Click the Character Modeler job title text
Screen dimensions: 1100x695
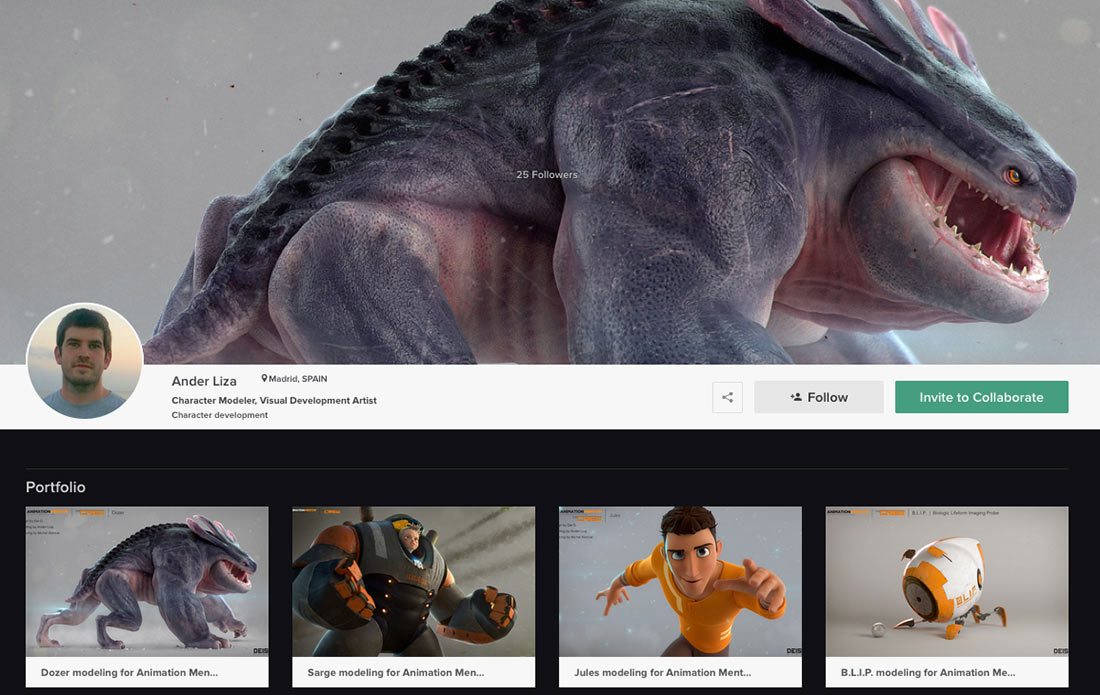click(x=274, y=401)
